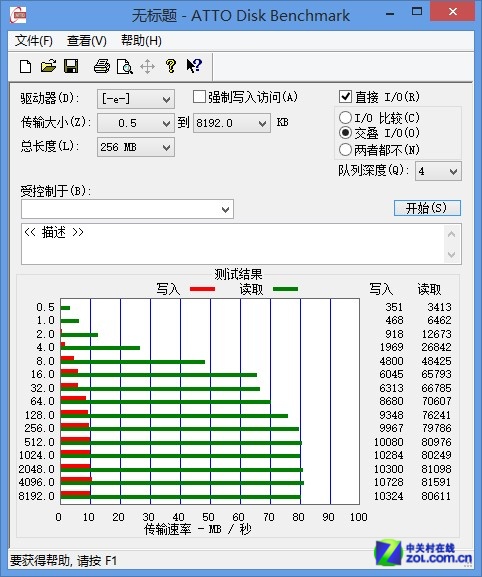Click the read value 48425 for 8.0
482x577 pixels.
click(x=436, y=361)
